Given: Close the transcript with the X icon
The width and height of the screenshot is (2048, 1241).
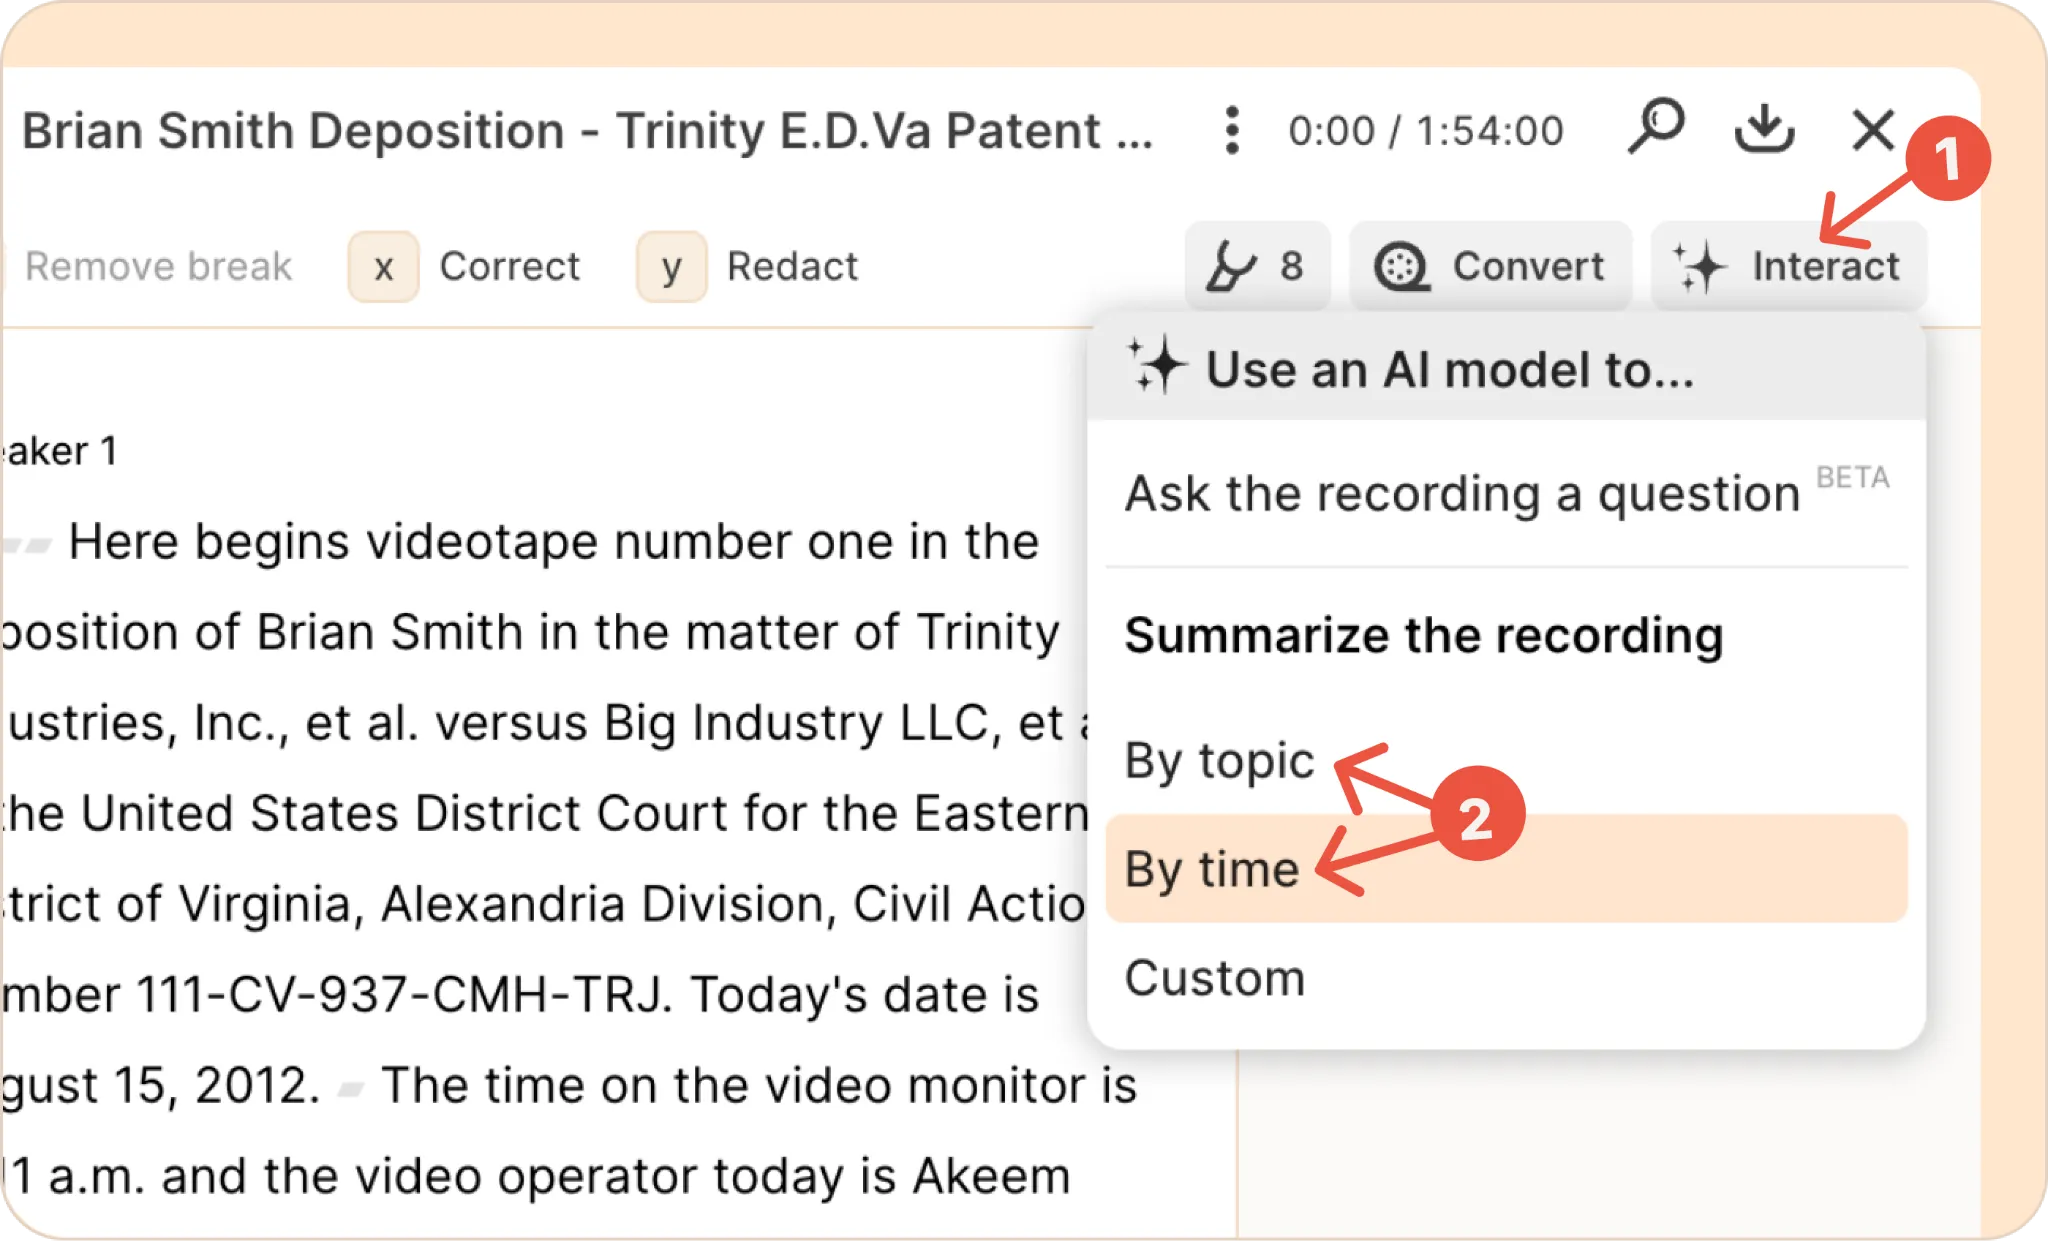Looking at the screenshot, I should 1872,130.
